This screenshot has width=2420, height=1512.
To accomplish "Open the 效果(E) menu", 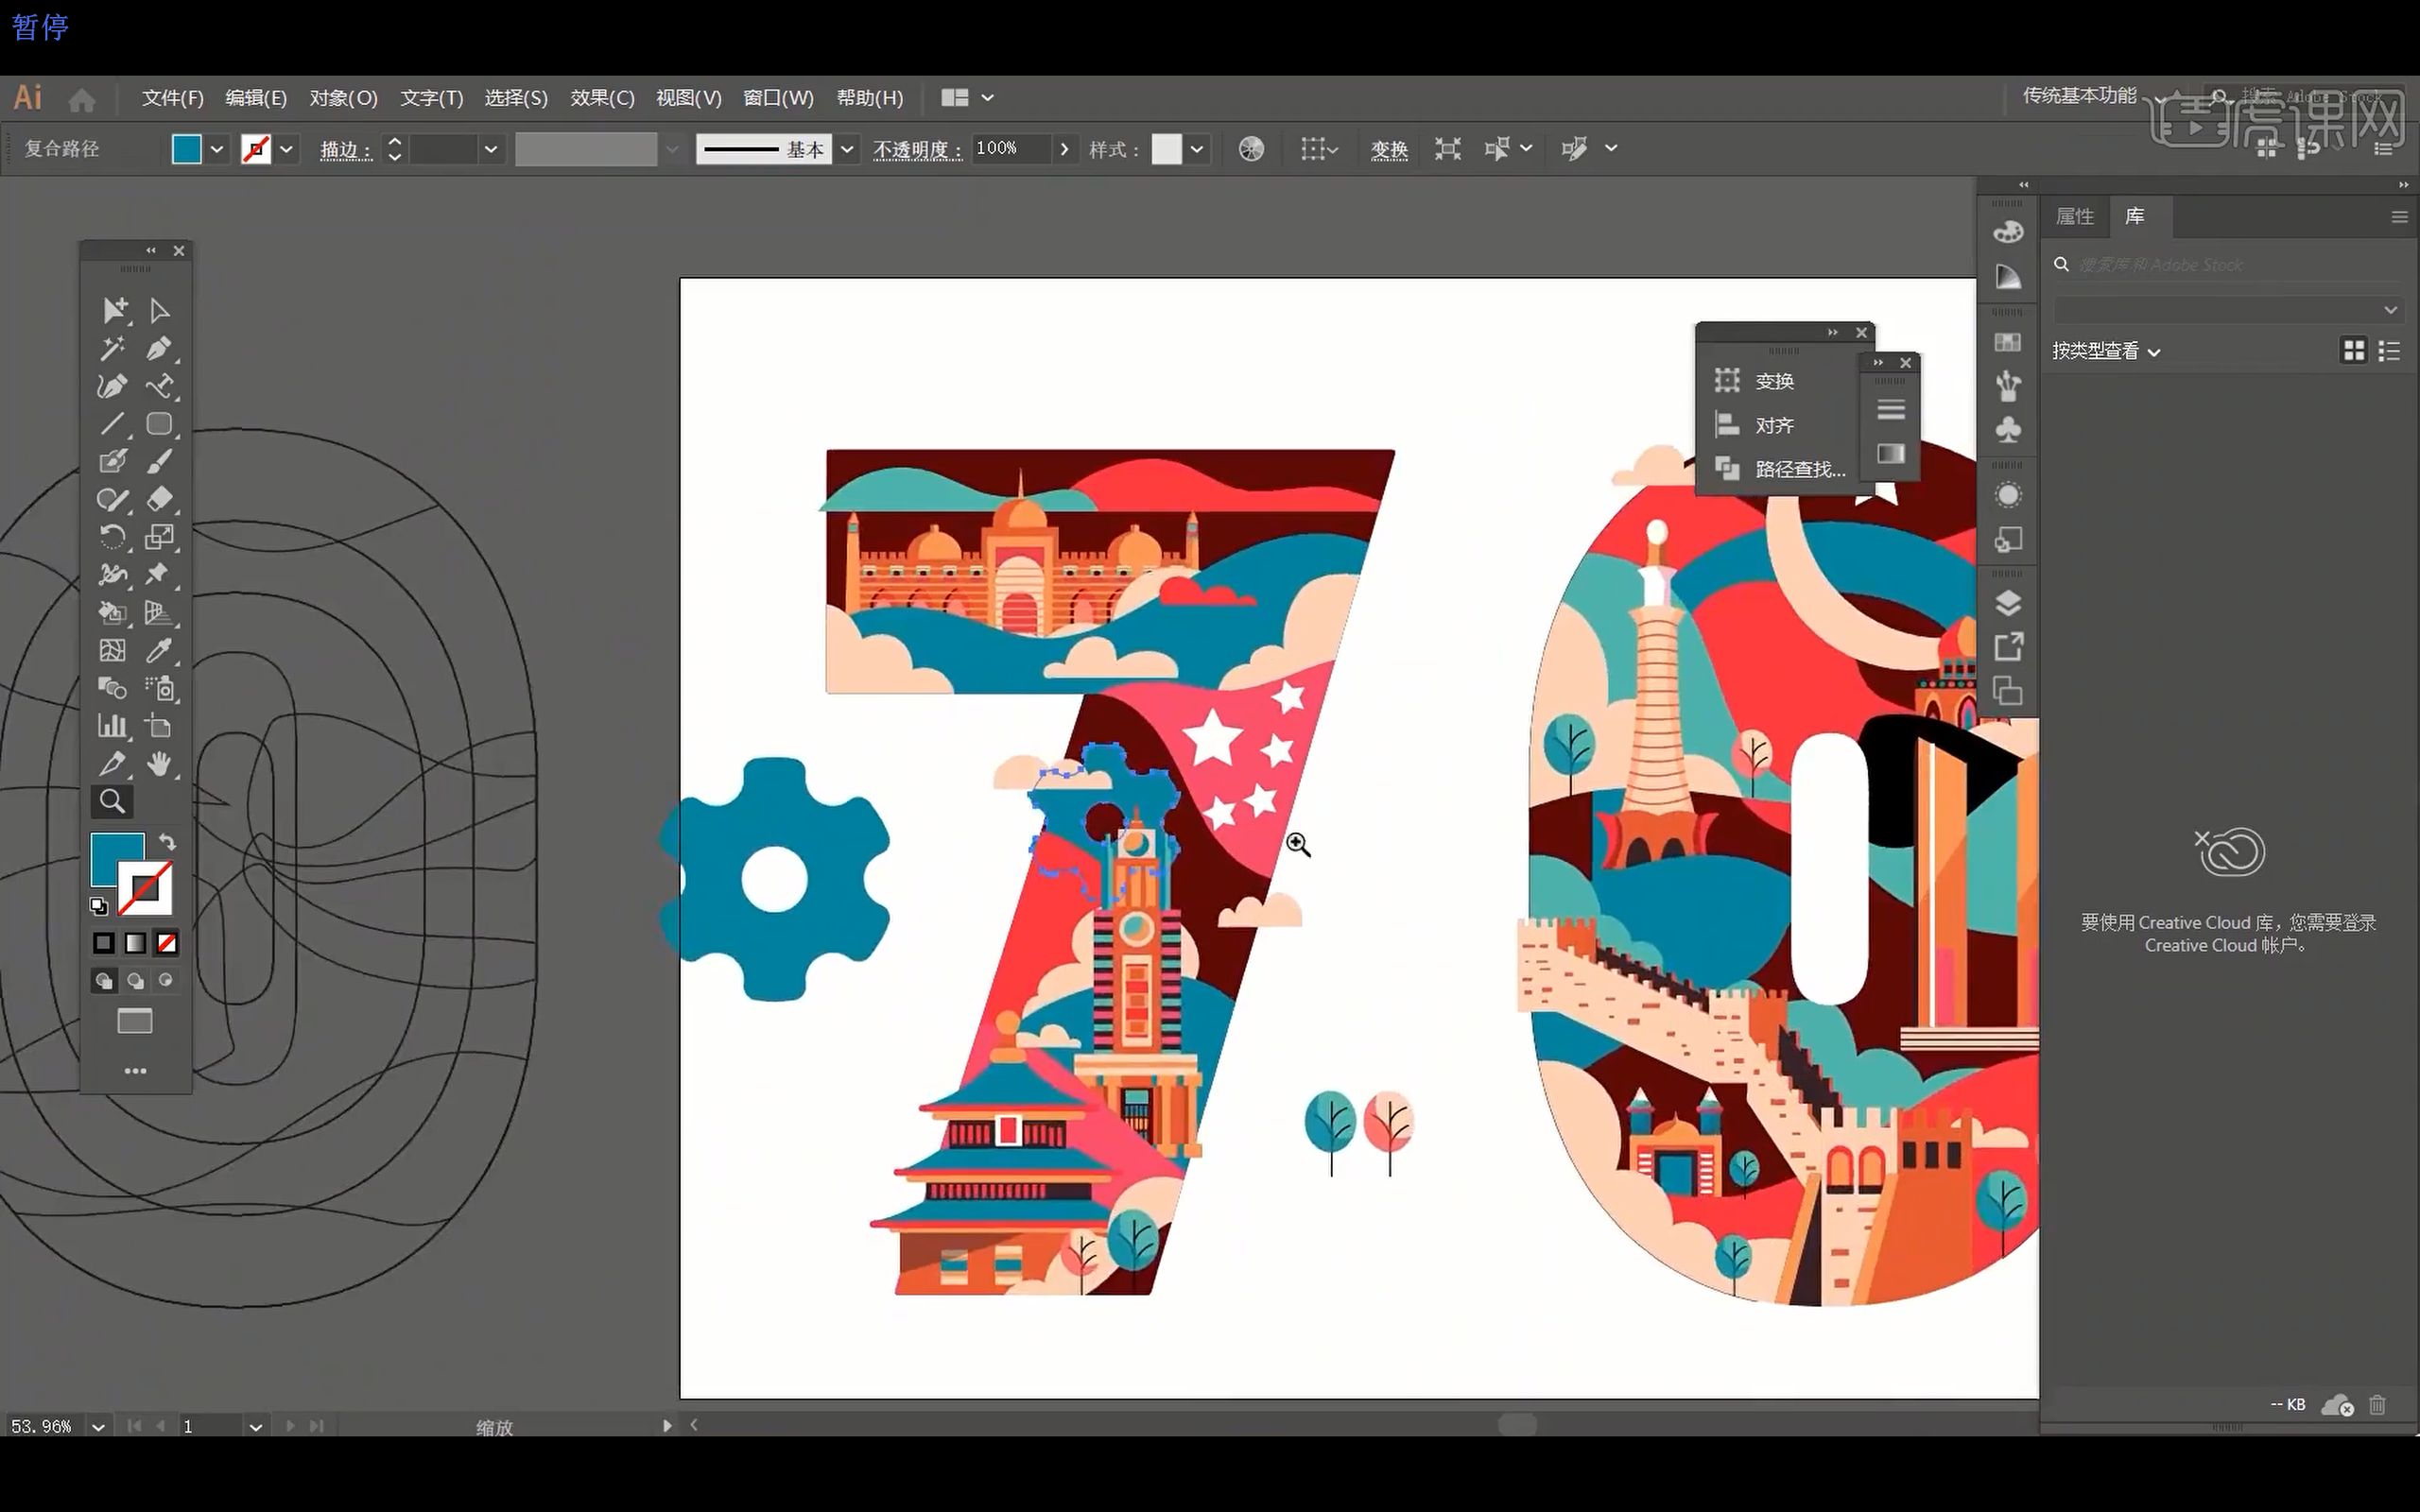I will point(601,95).
